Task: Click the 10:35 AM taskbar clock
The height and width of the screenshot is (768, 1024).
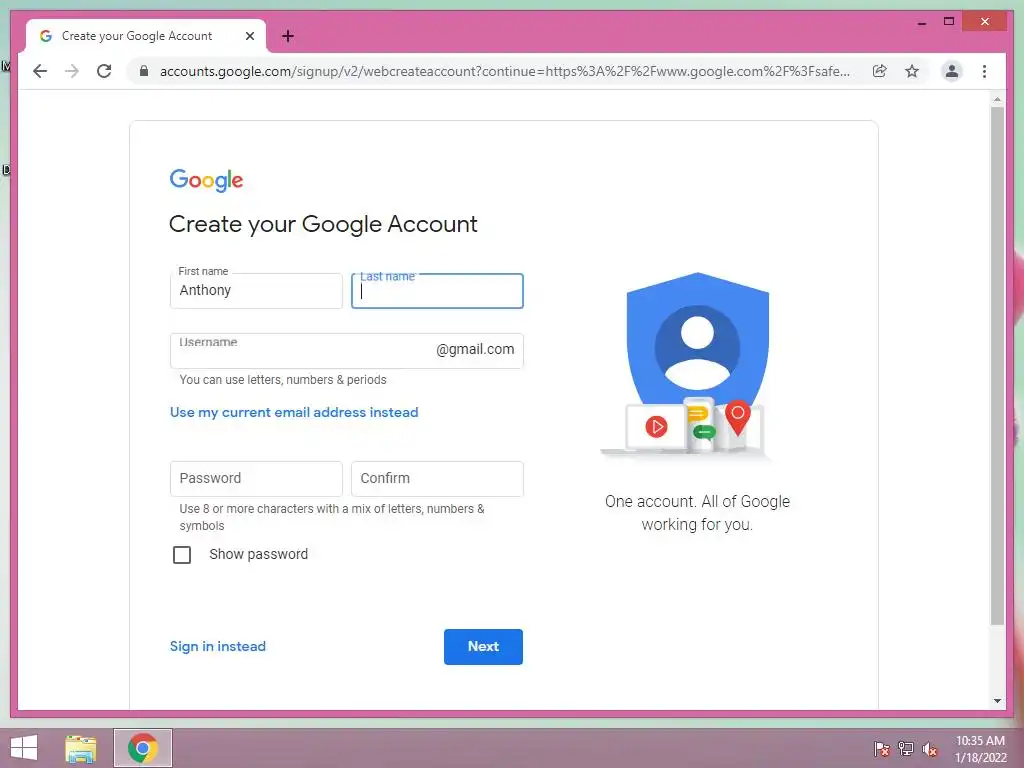Action: tap(980, 748)
